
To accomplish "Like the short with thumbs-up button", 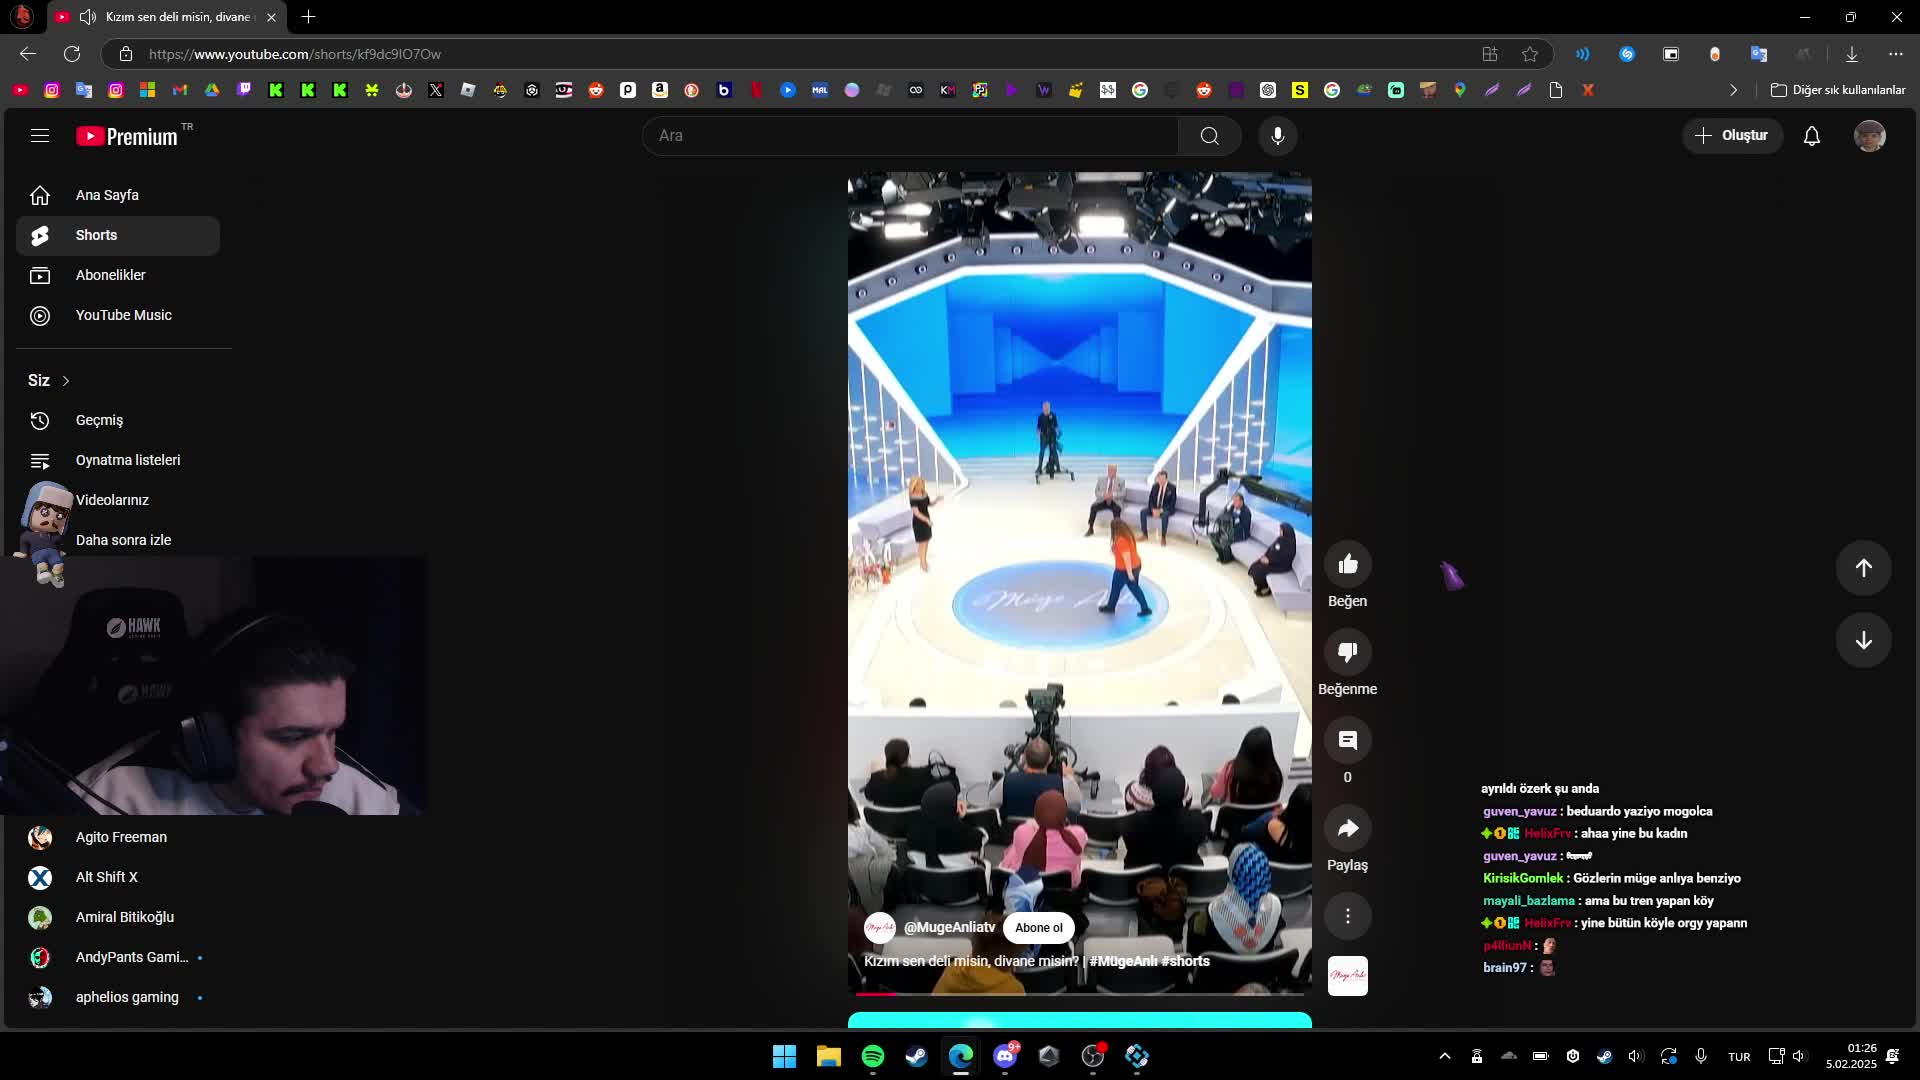I will tap(1347, 565).
